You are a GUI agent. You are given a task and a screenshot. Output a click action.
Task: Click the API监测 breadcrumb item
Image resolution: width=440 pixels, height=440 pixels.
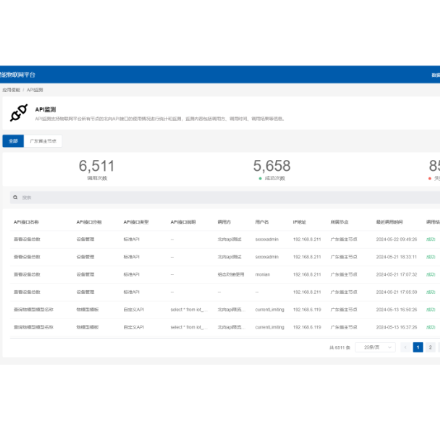pyautogui.click(x=35, y=90)
